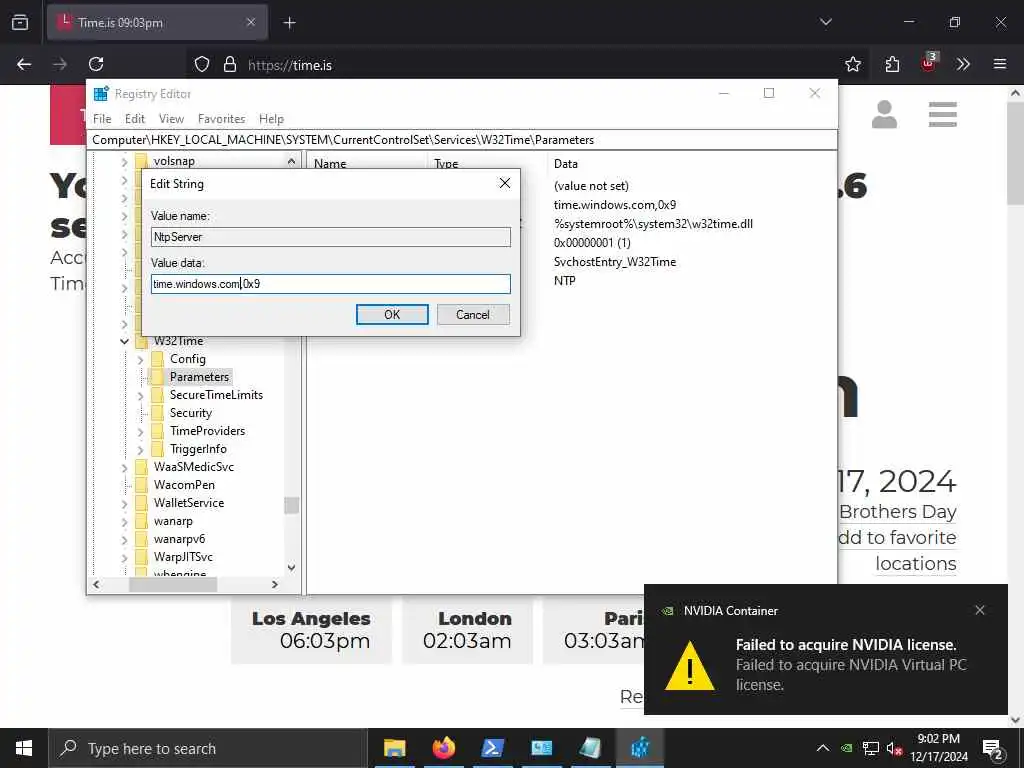
Task: Show more toolbar tools overflow
Action: click(963, 64)
